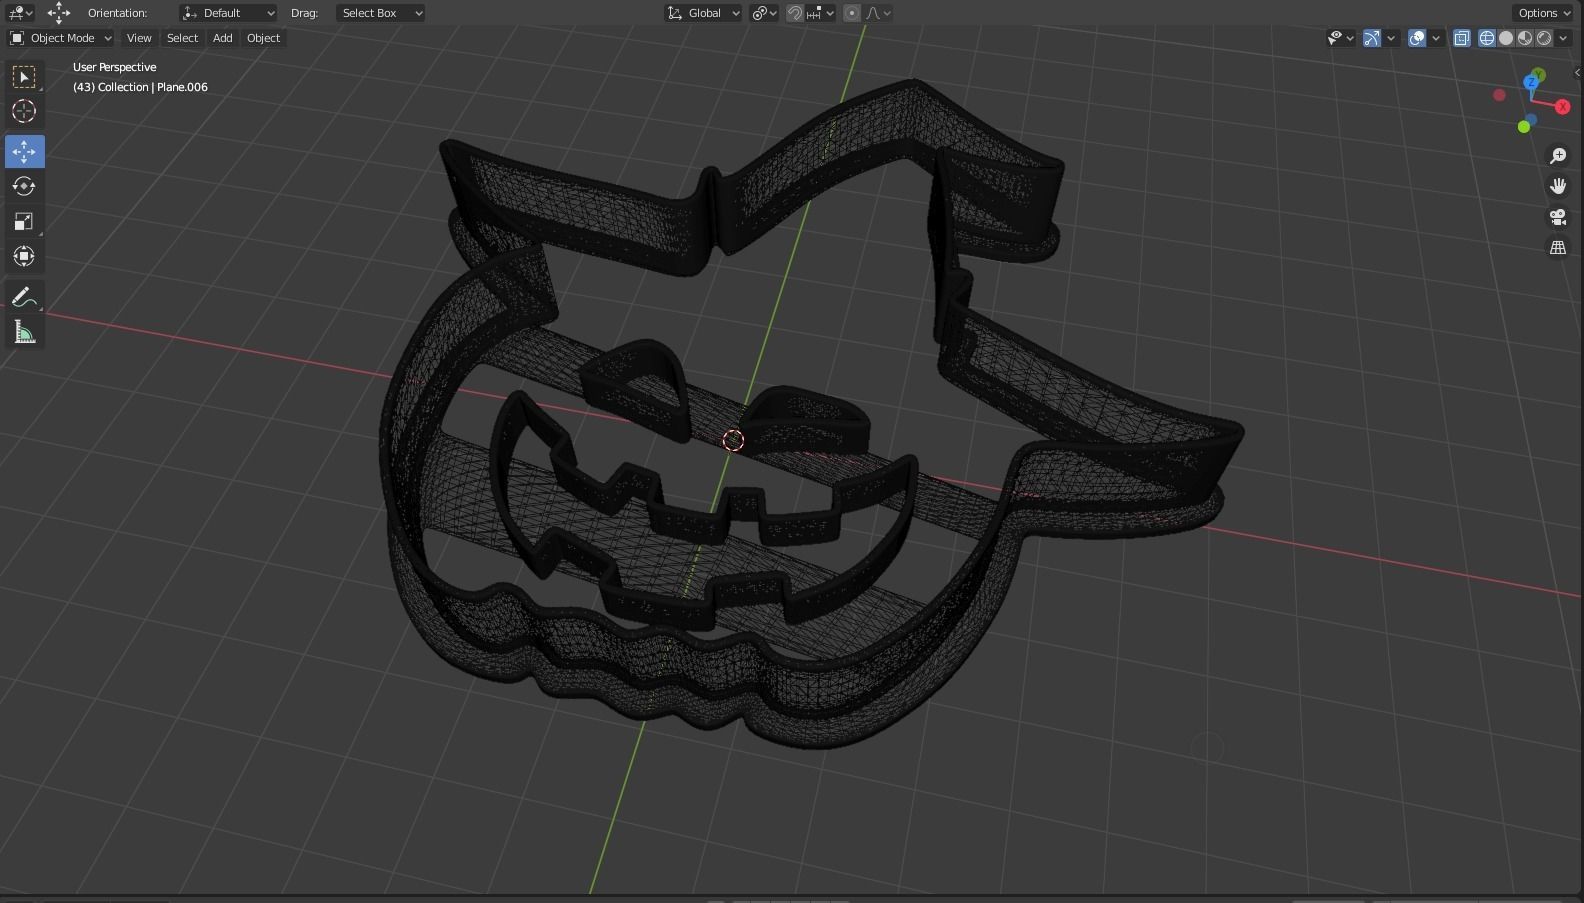Image resolution: width=1584 pixels, height=903 pixels.
Task: Open the Add menu
Action: [222, 38]
